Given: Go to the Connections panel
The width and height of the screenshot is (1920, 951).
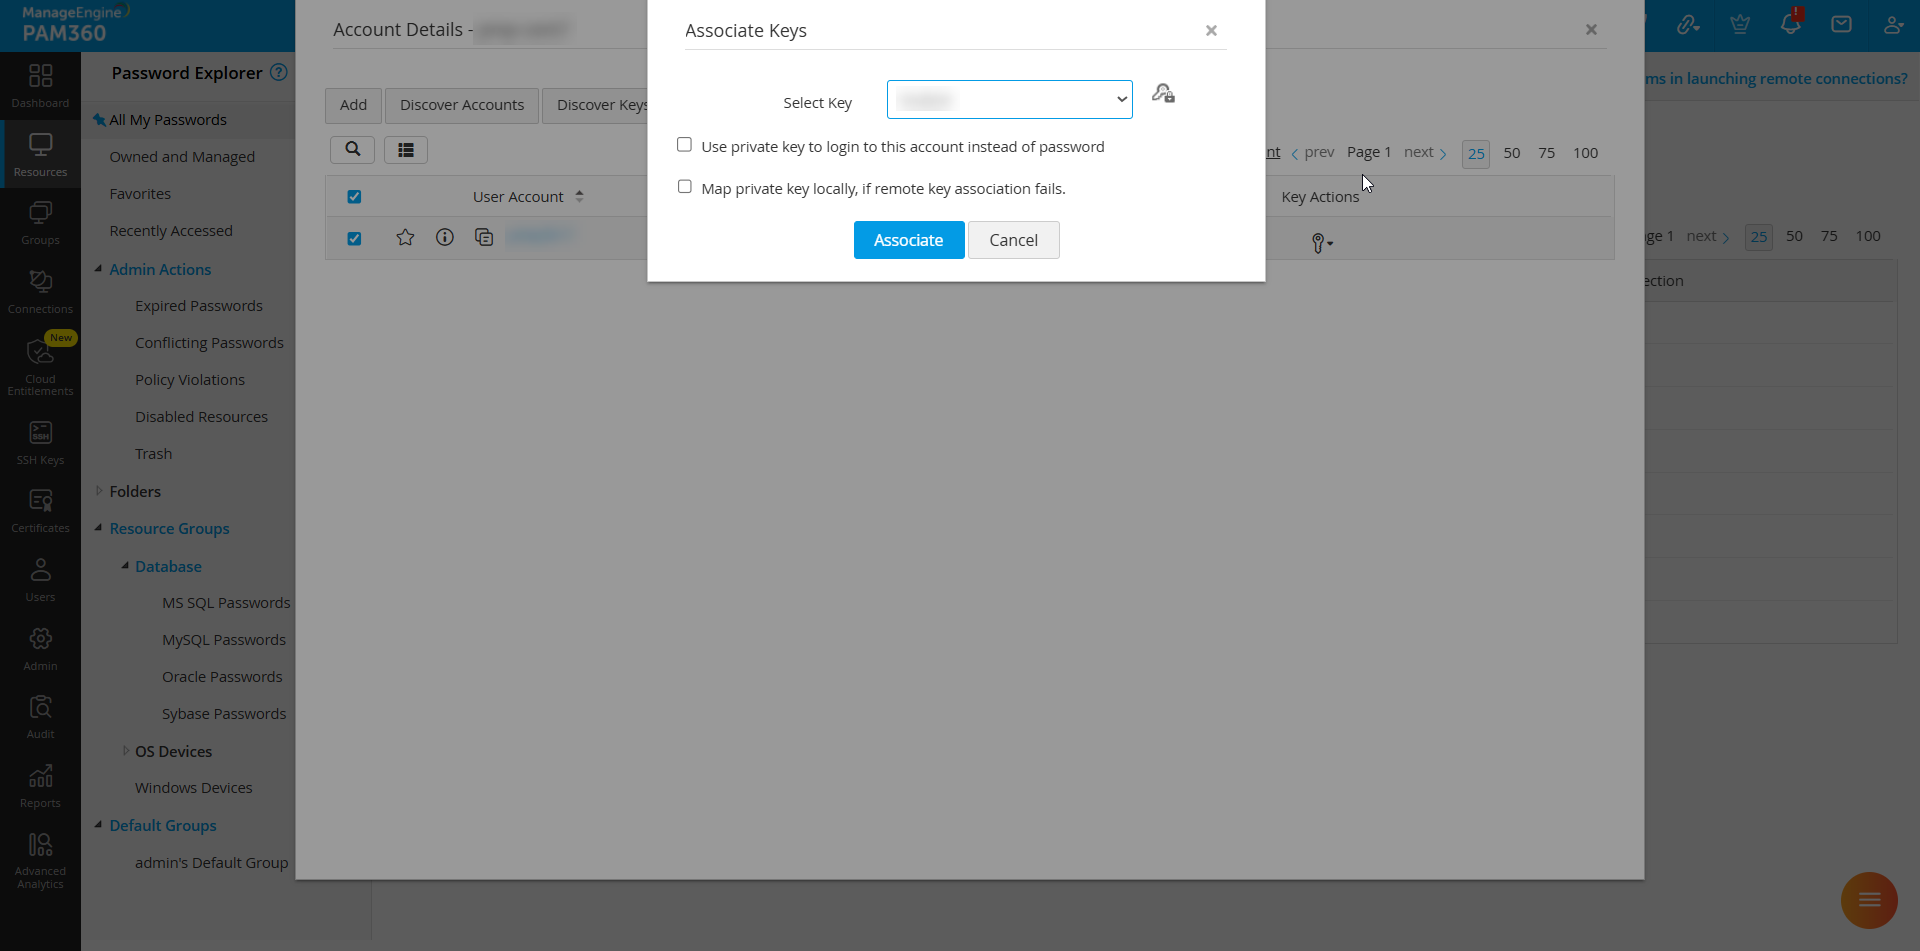Looking at the screenshot, I should pos(40,288).
